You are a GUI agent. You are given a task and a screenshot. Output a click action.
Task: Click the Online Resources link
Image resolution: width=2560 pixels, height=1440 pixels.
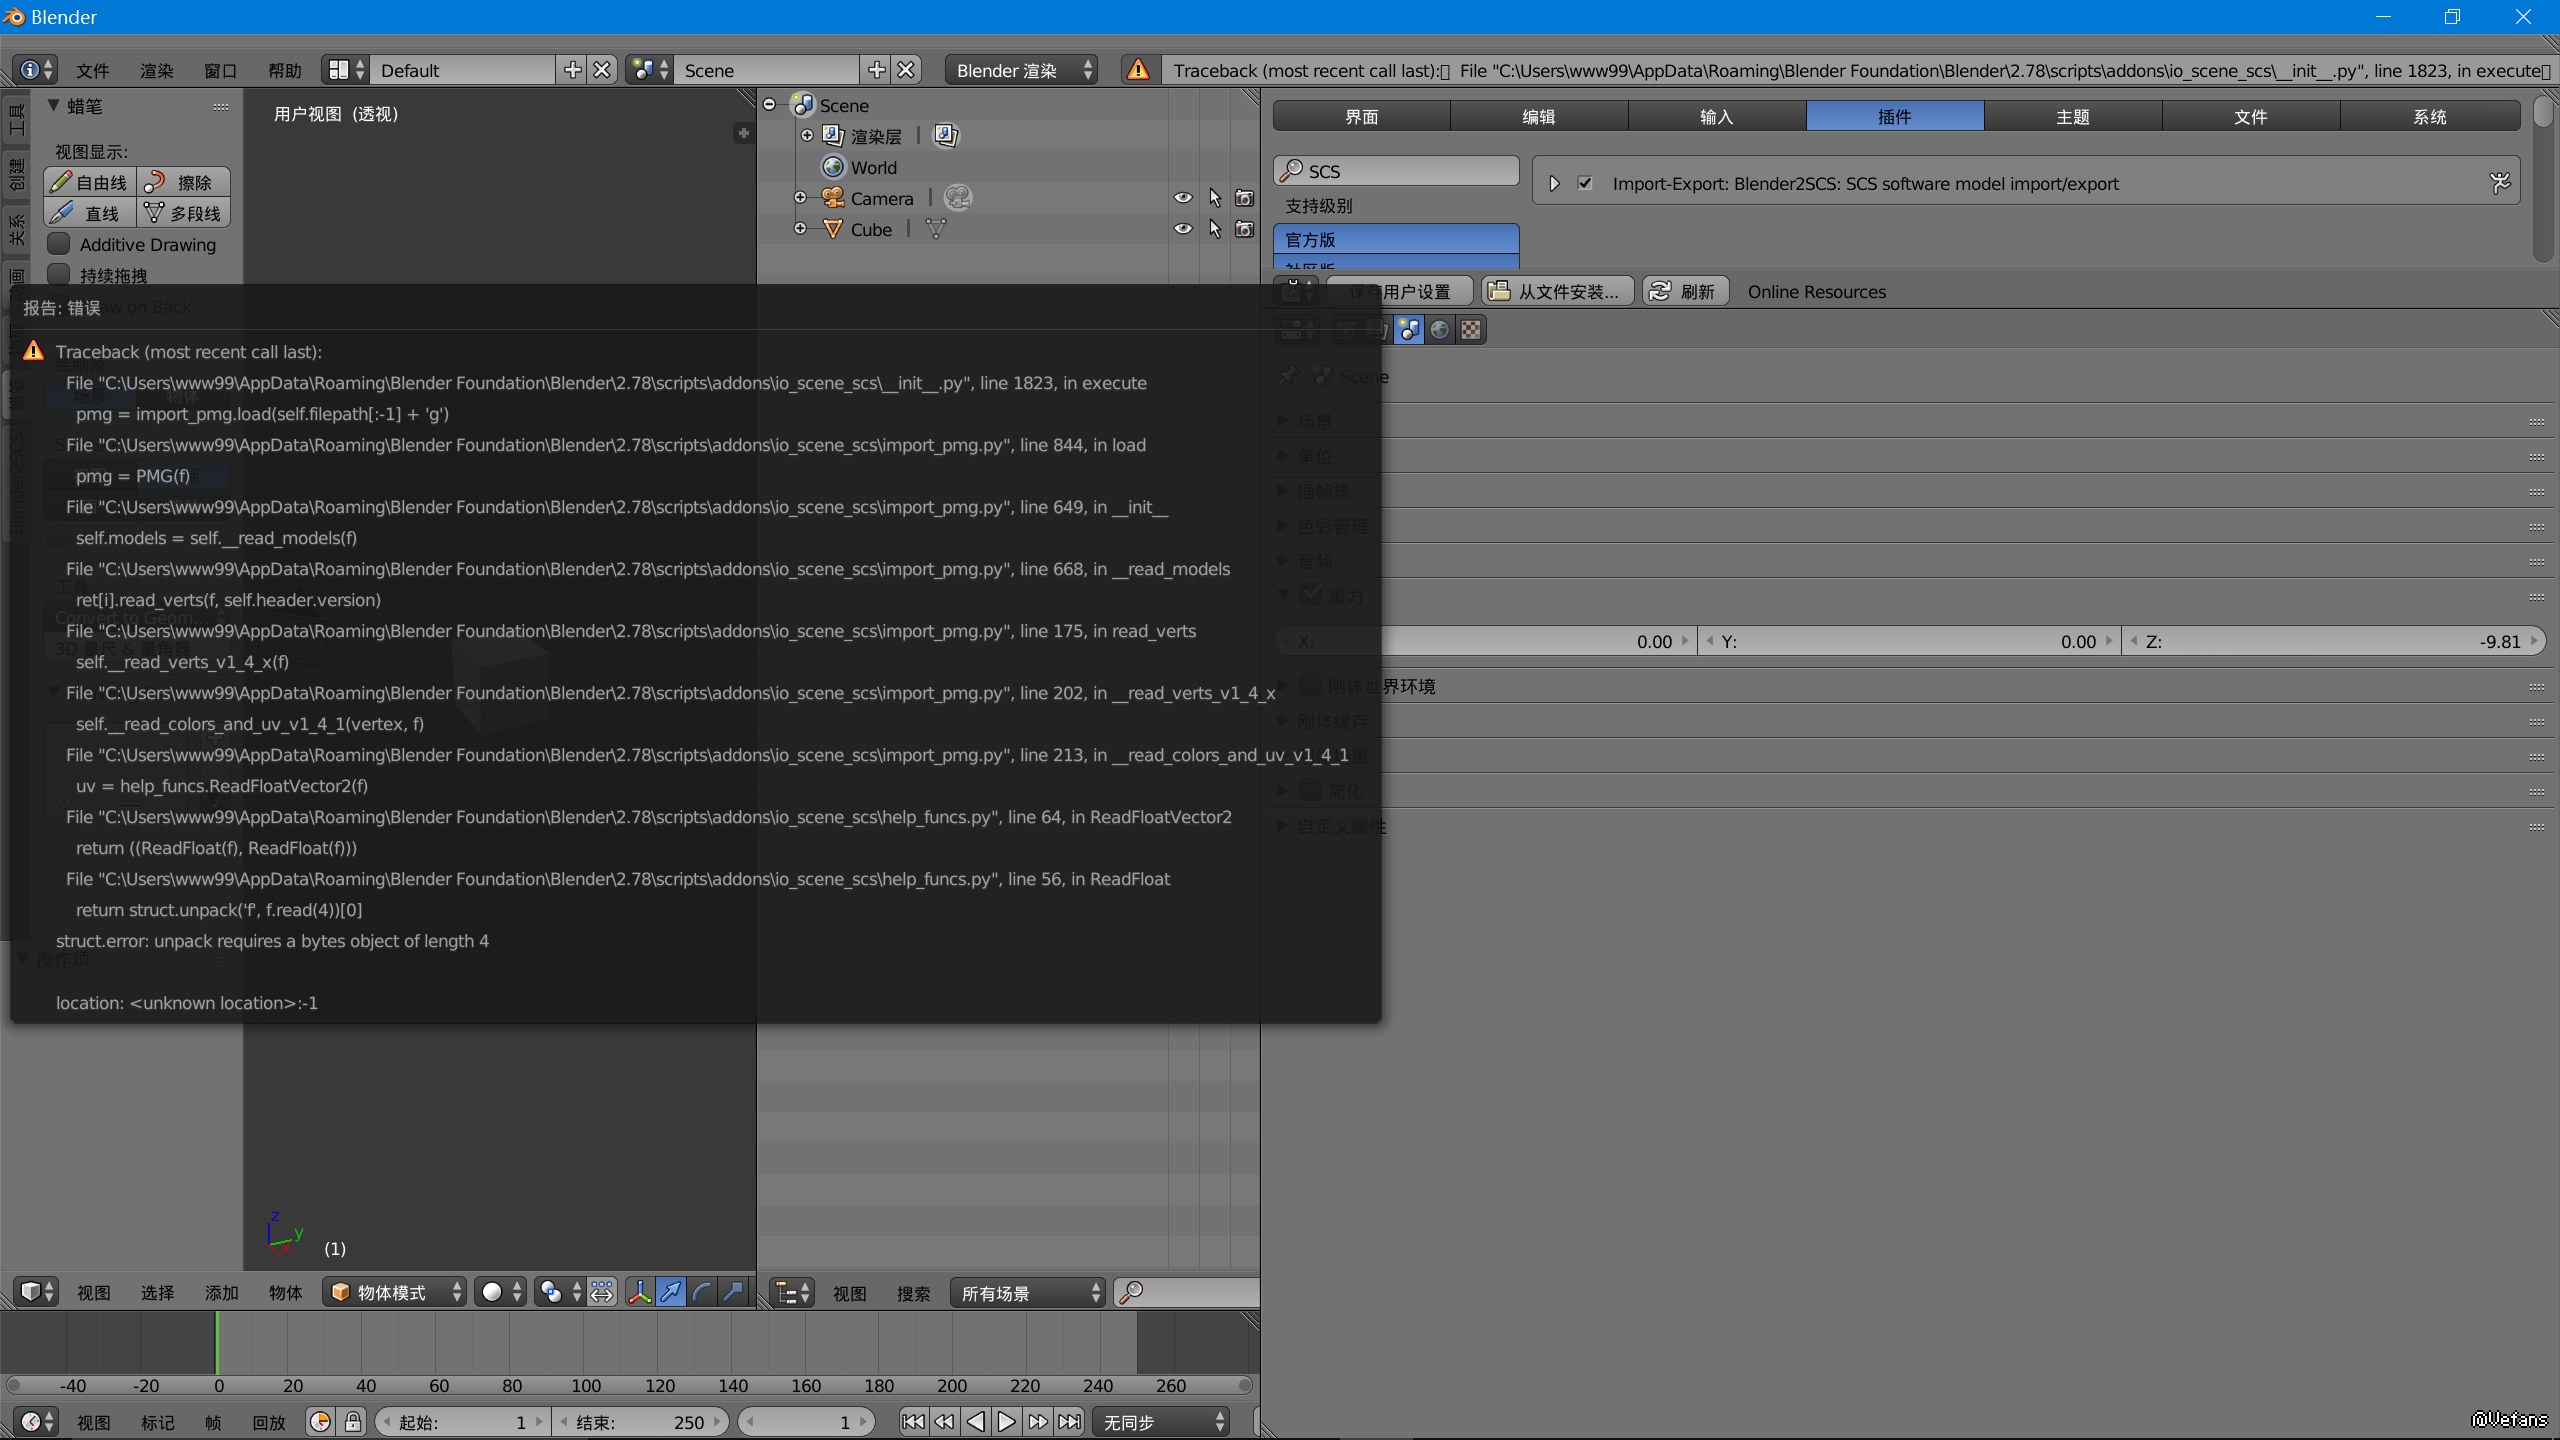point(1816,291)
